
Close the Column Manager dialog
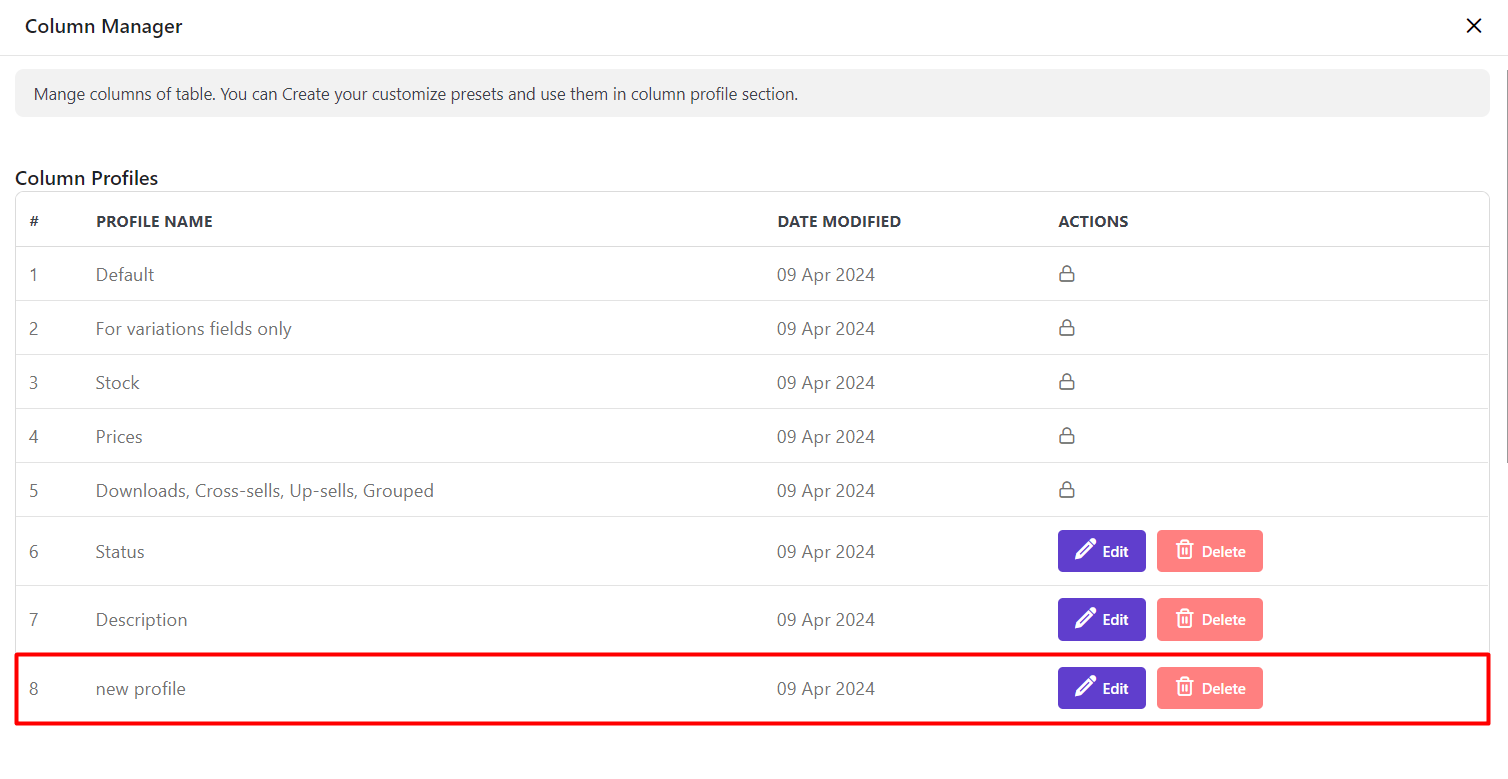pos(1473,26)
